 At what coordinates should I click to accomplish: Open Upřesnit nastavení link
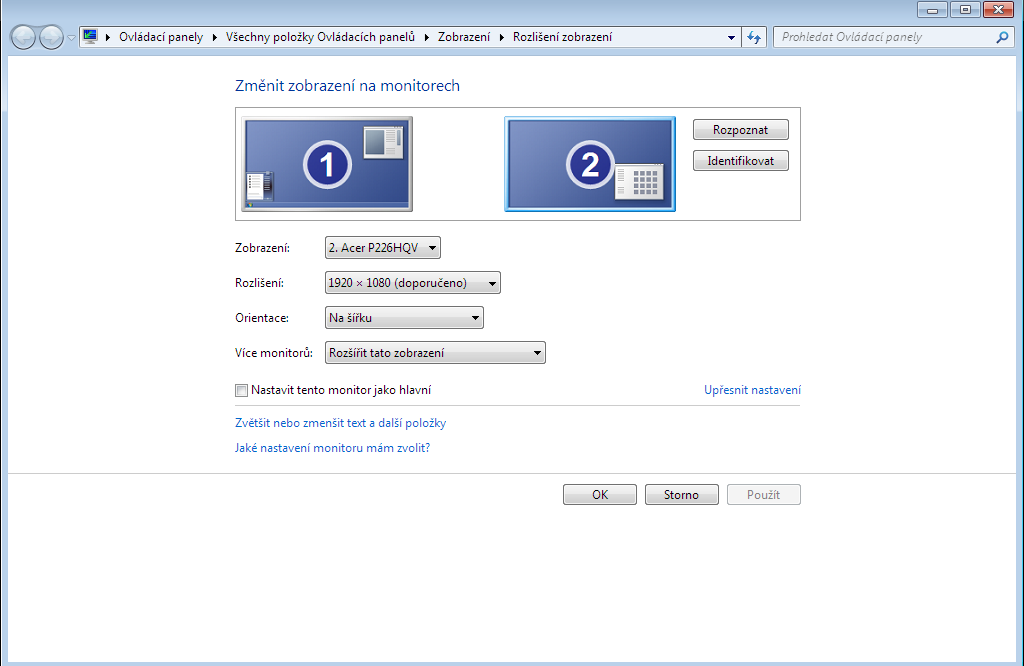(752, 390)
